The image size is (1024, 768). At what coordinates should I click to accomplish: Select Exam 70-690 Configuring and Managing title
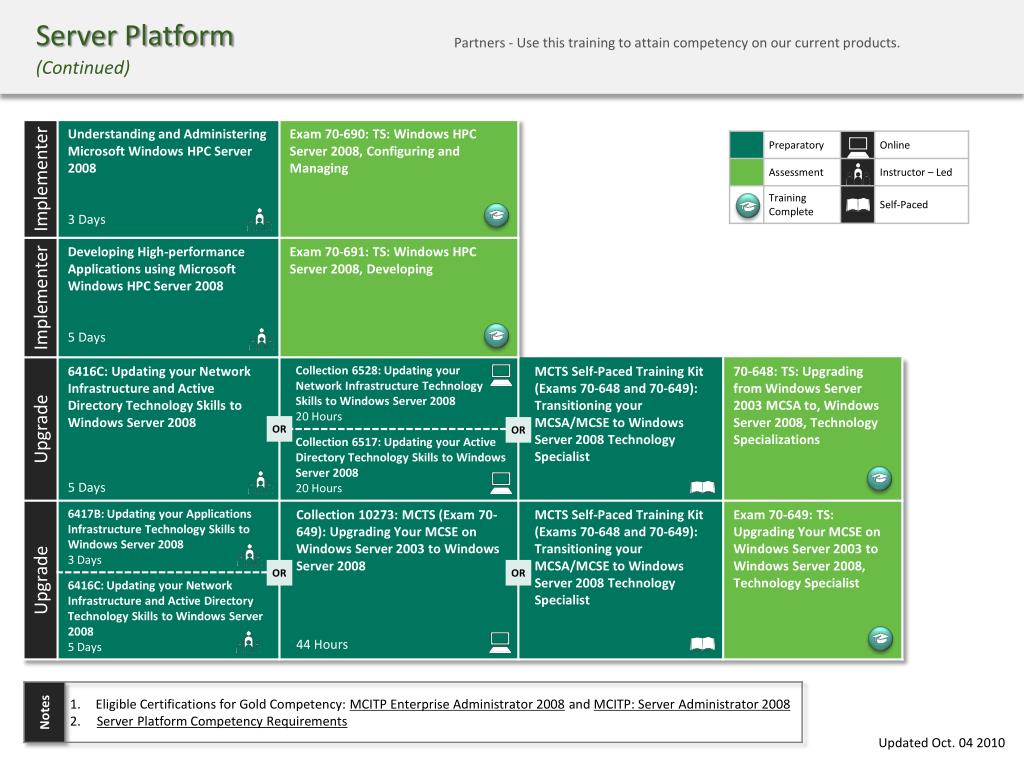click(x=383, y=151)
